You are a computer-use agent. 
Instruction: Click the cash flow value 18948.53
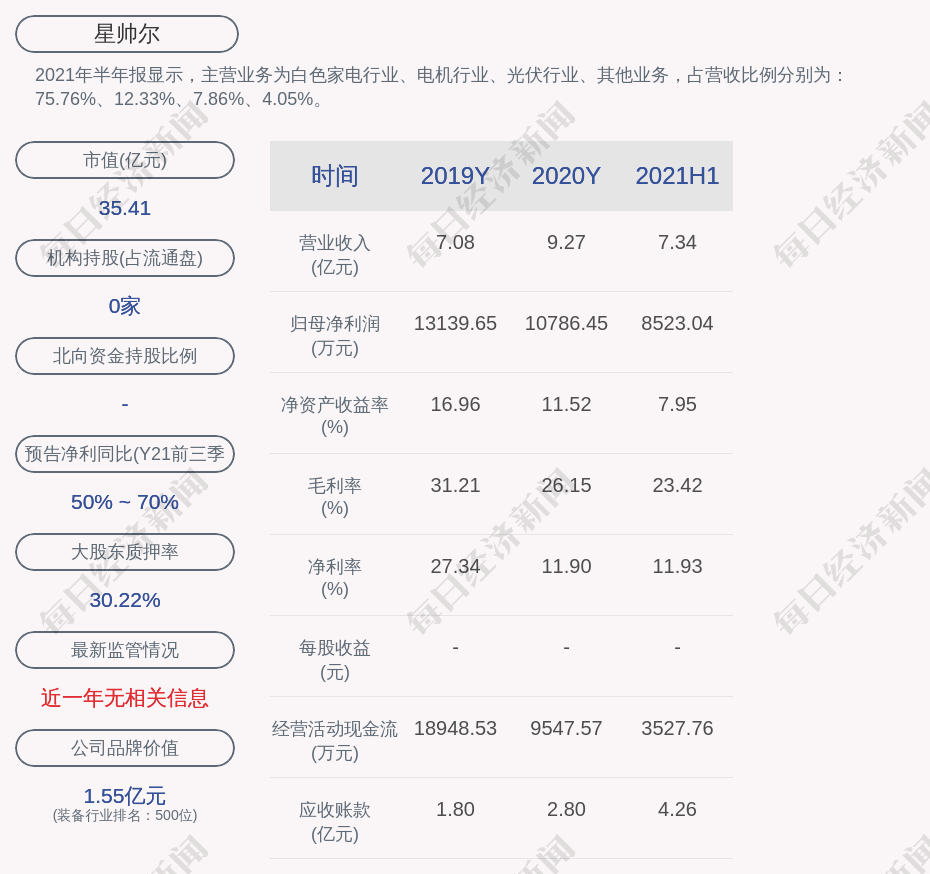(x=456, y=728)
